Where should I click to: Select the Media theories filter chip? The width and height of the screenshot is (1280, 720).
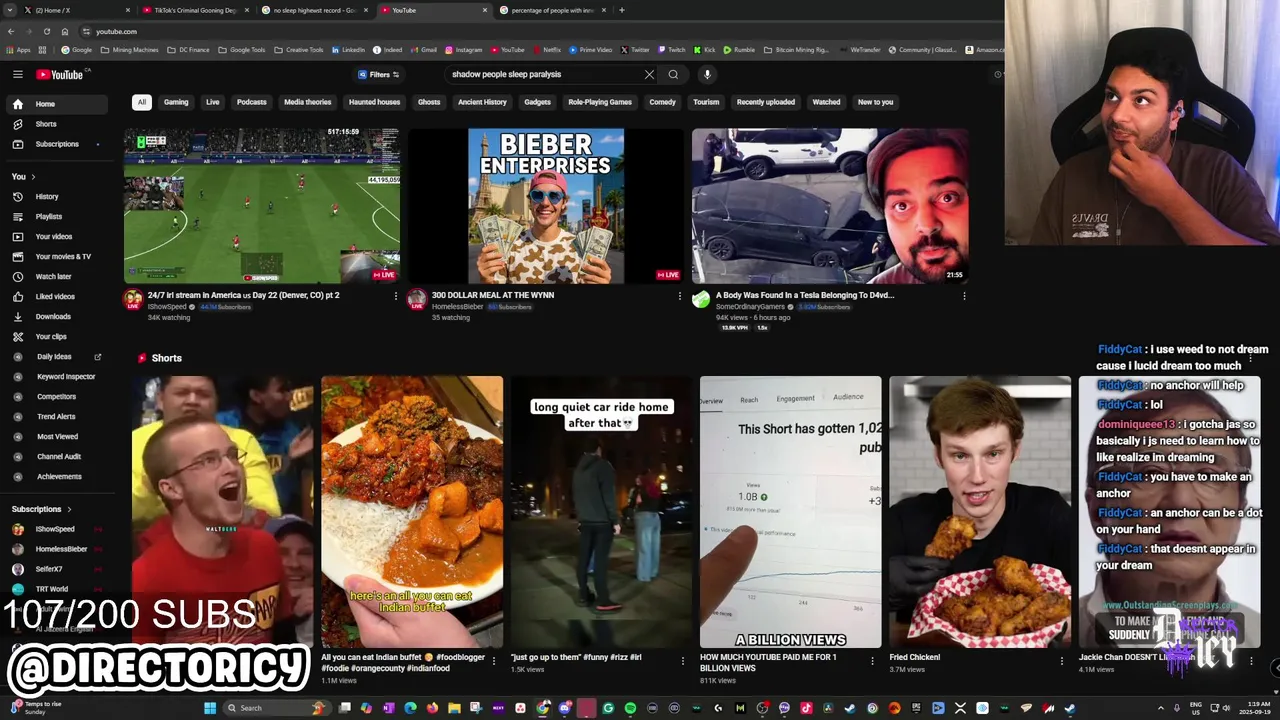tap(307, 102)
